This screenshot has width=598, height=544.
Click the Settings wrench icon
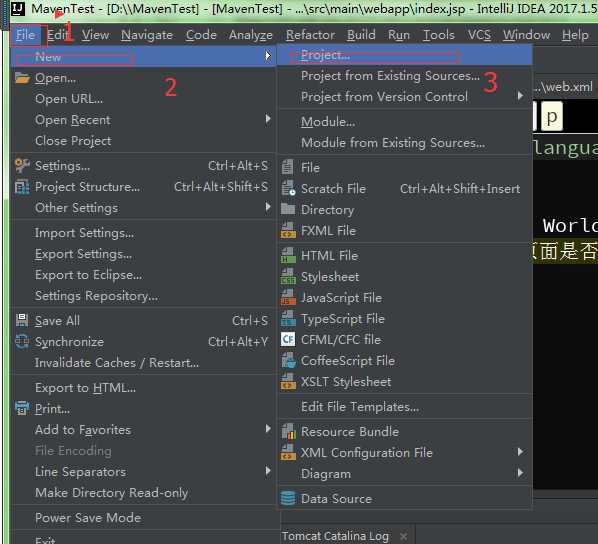click(22, 166)
